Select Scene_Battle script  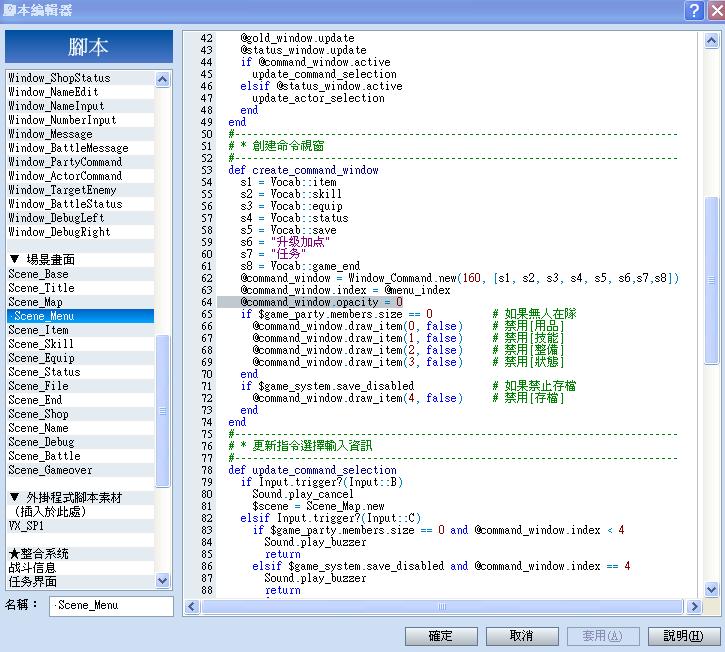80,455
